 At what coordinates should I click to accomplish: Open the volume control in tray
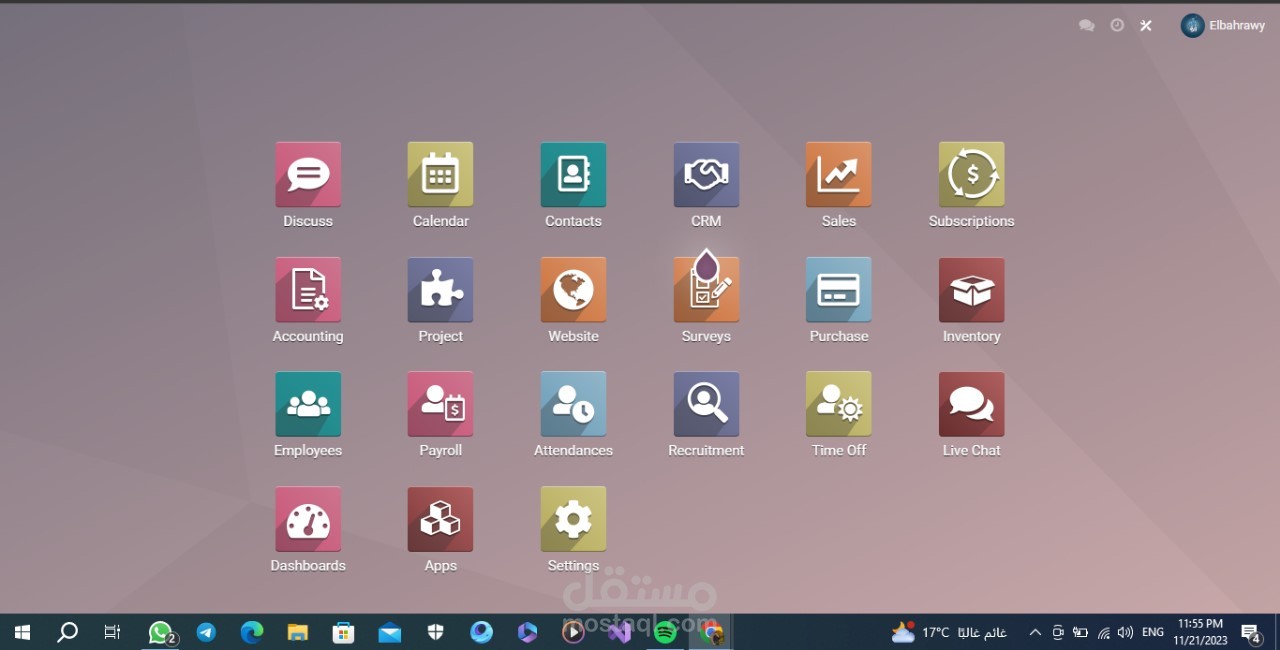(1126, 632)
